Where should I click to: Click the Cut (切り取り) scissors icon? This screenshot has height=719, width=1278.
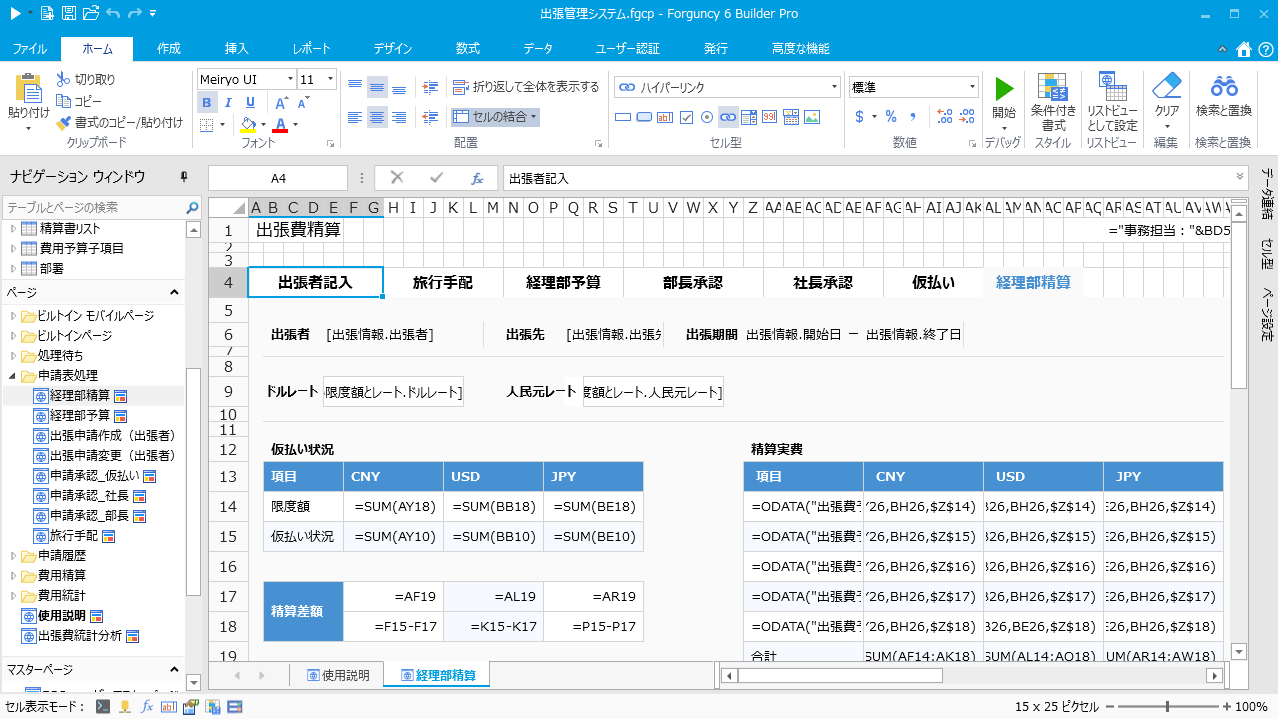coord(63,79)
